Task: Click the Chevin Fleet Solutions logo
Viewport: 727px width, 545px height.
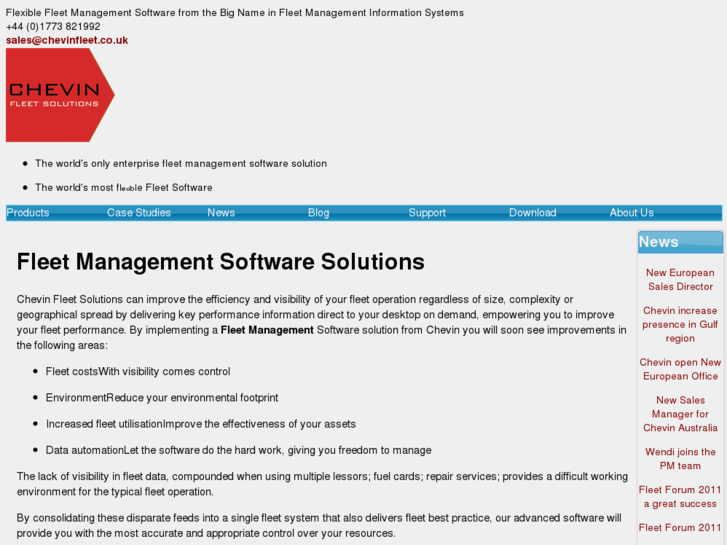Action: coord(60,95)
